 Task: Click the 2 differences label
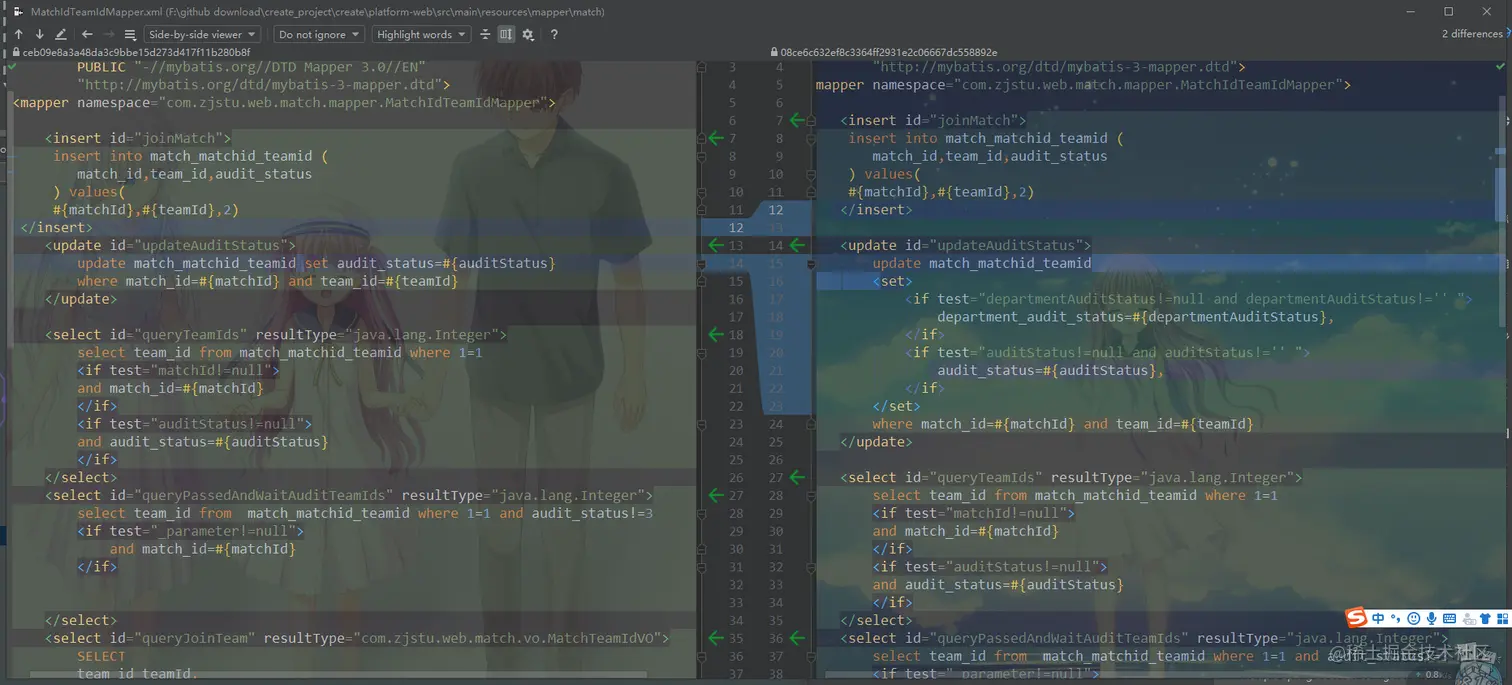pyautogui.click(x=1472, y=34)
